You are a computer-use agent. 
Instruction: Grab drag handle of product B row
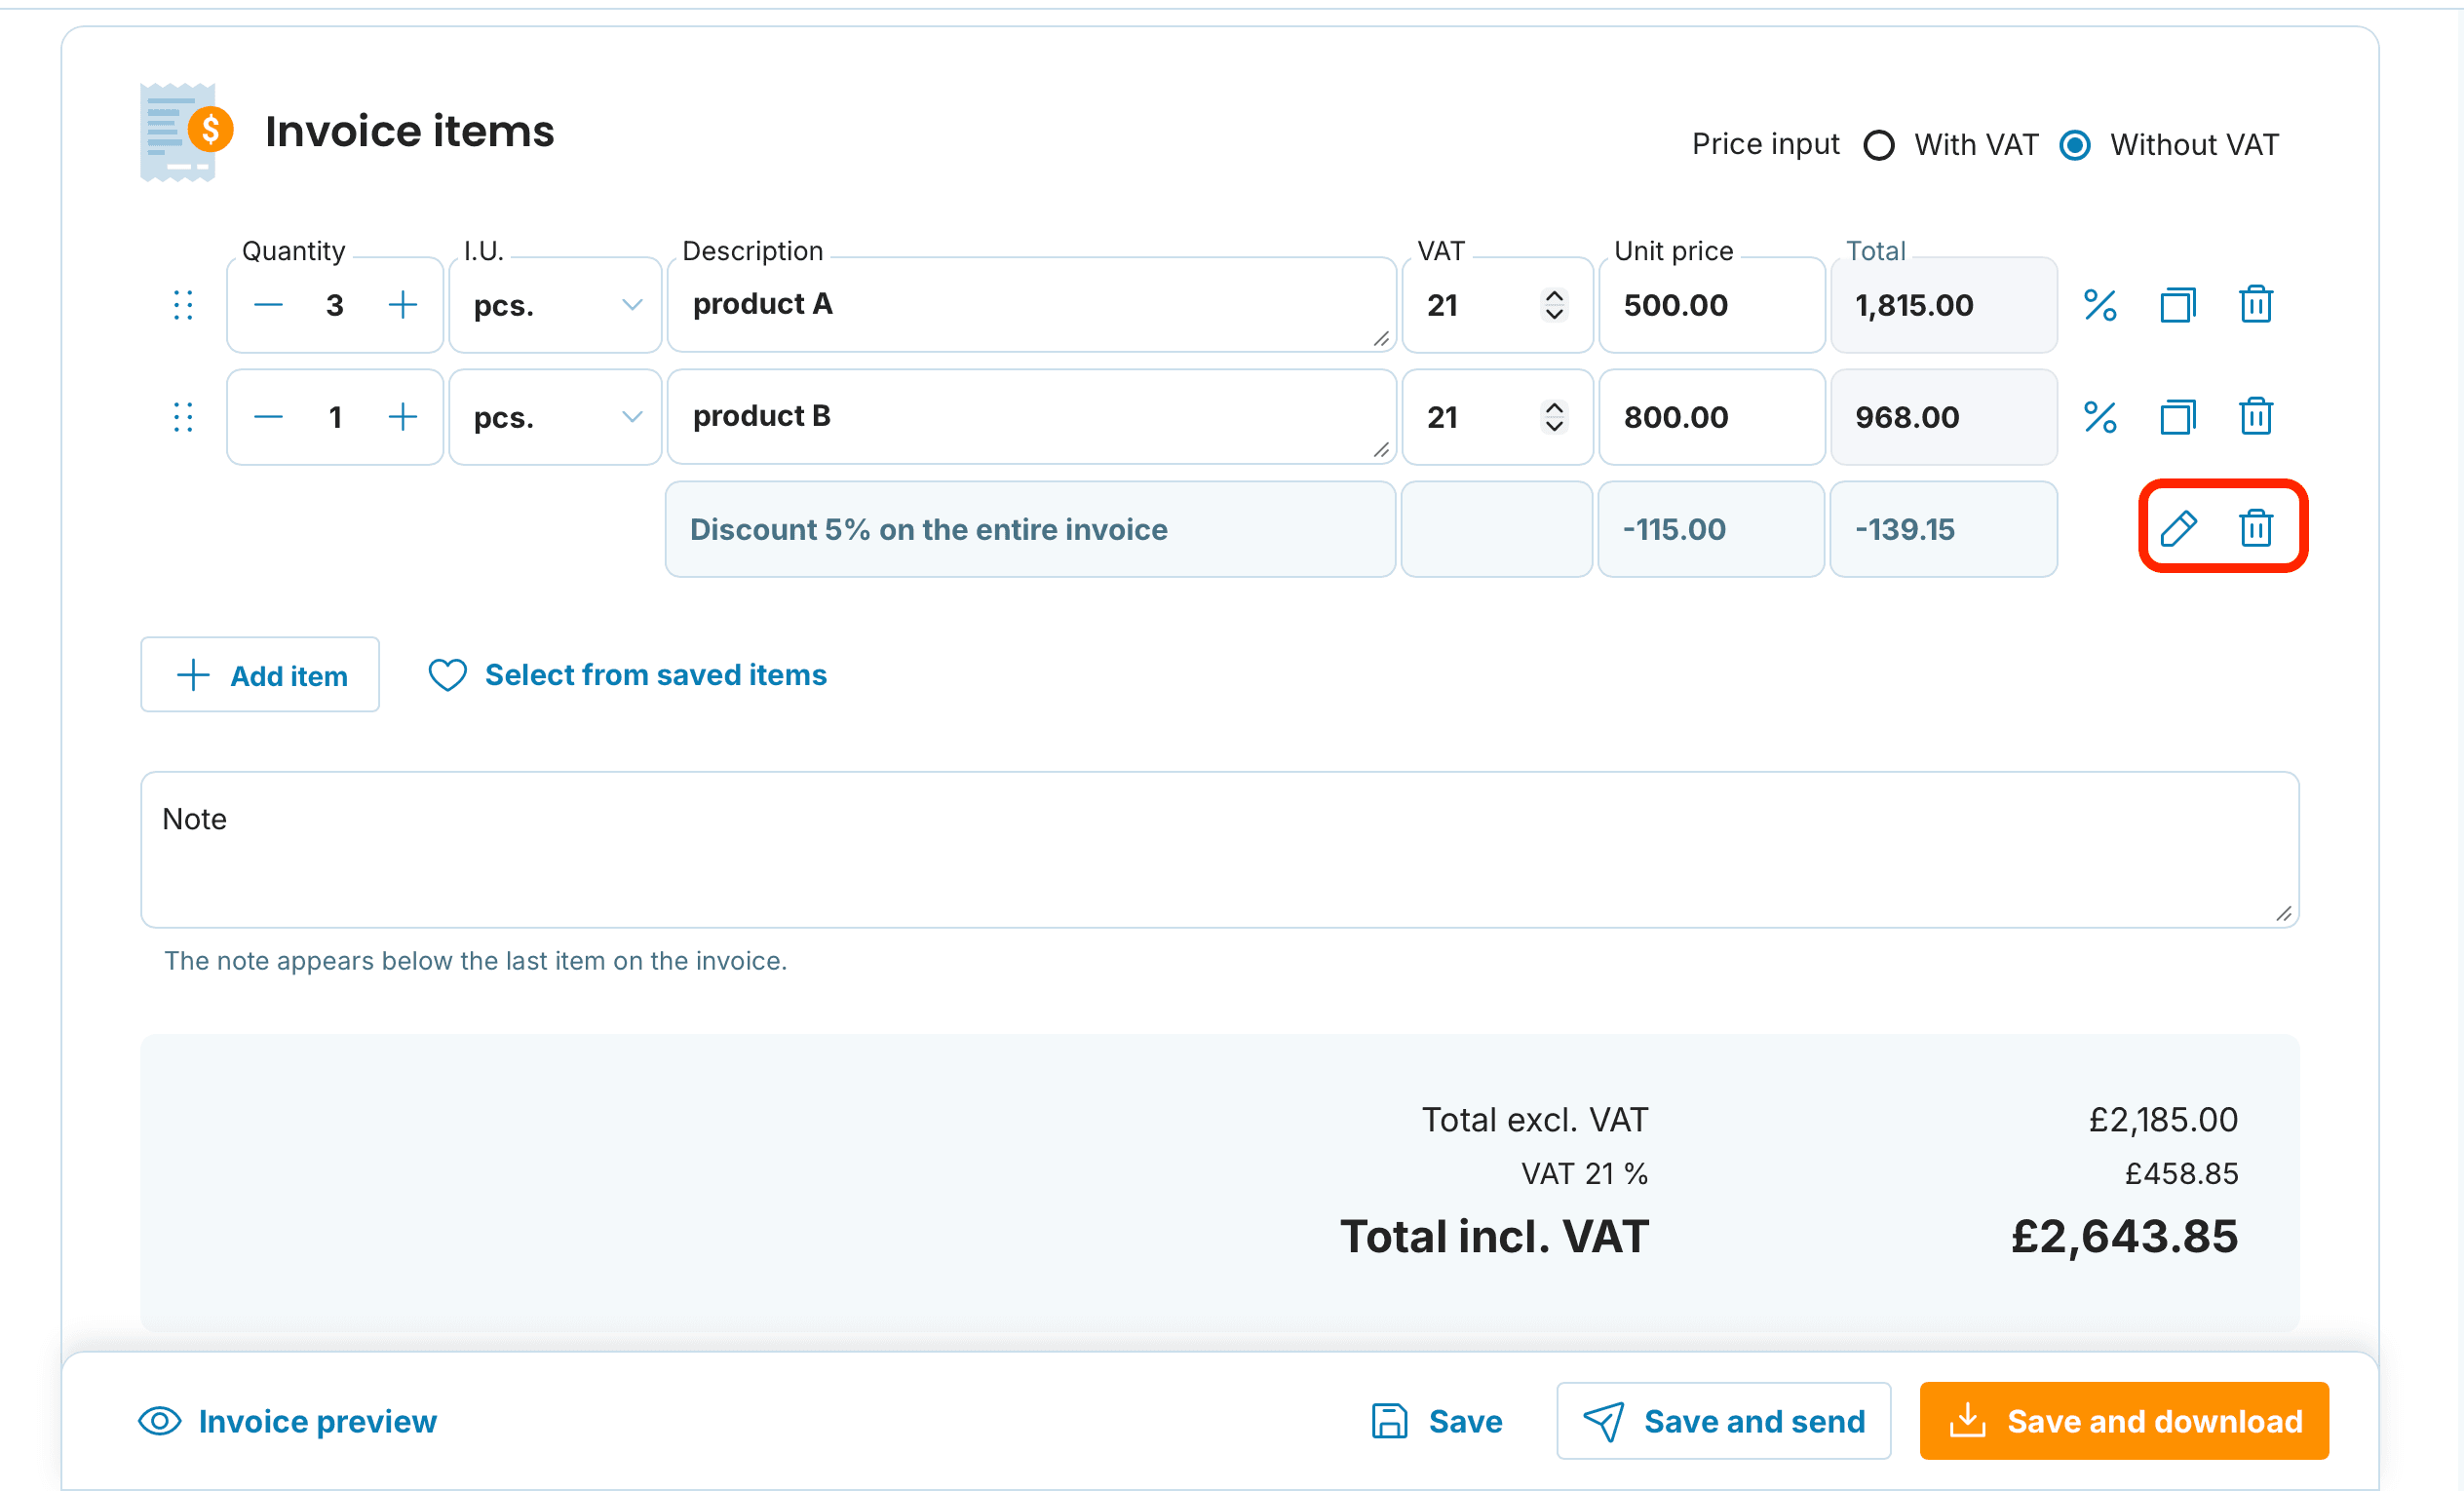[183, 417]
